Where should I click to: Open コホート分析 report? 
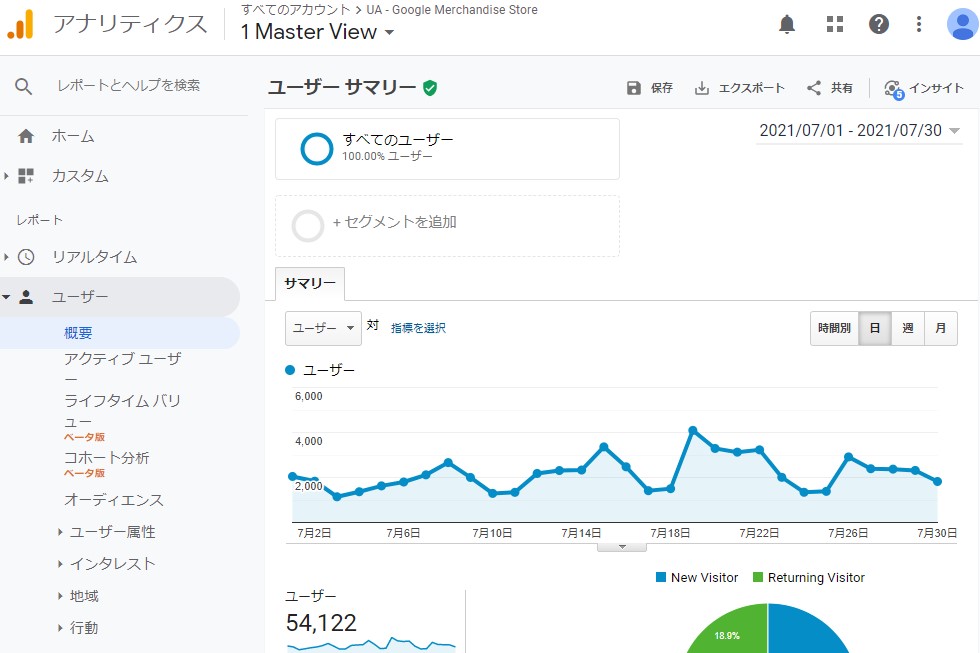click(x=107, y=458)
